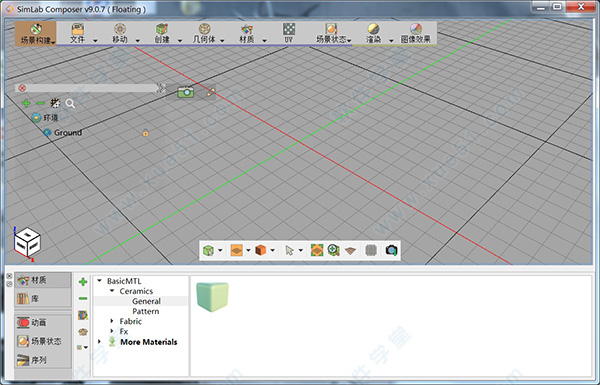Select Pattern under Ceramics

[x=146, y=311]
